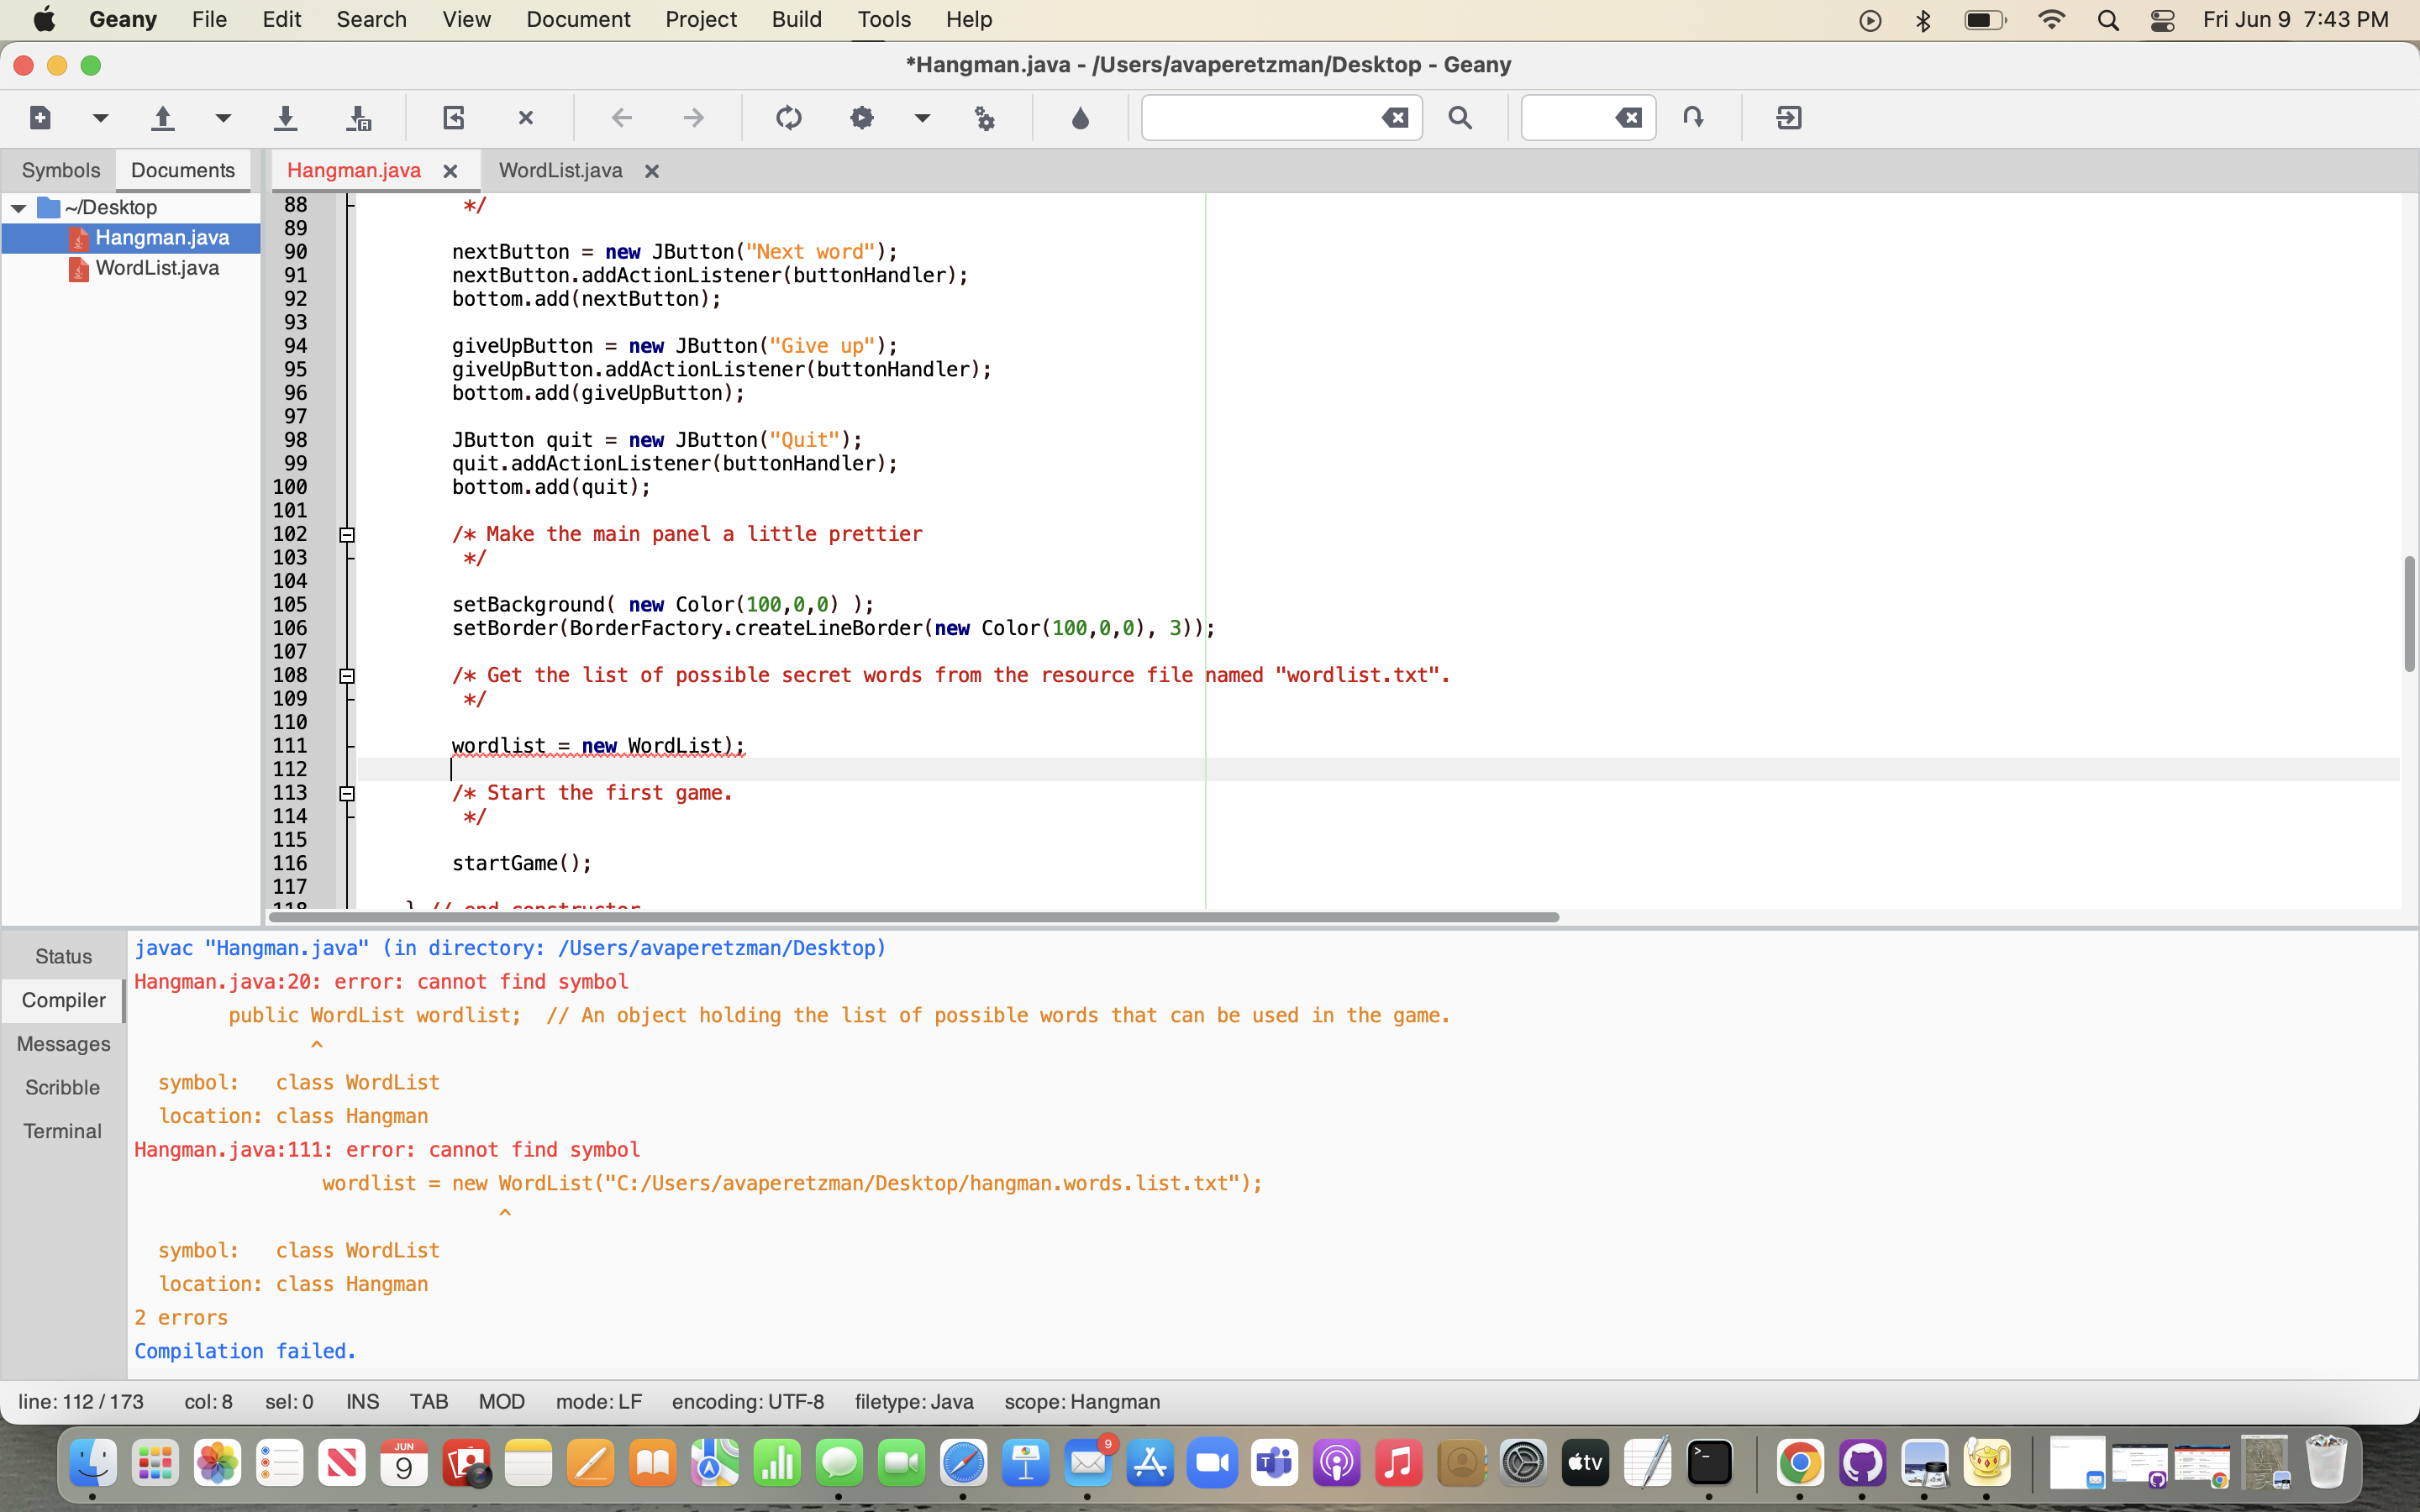Open the new file template dropdown arrow
2420x1512 pixels.
(x=100, y=118)
